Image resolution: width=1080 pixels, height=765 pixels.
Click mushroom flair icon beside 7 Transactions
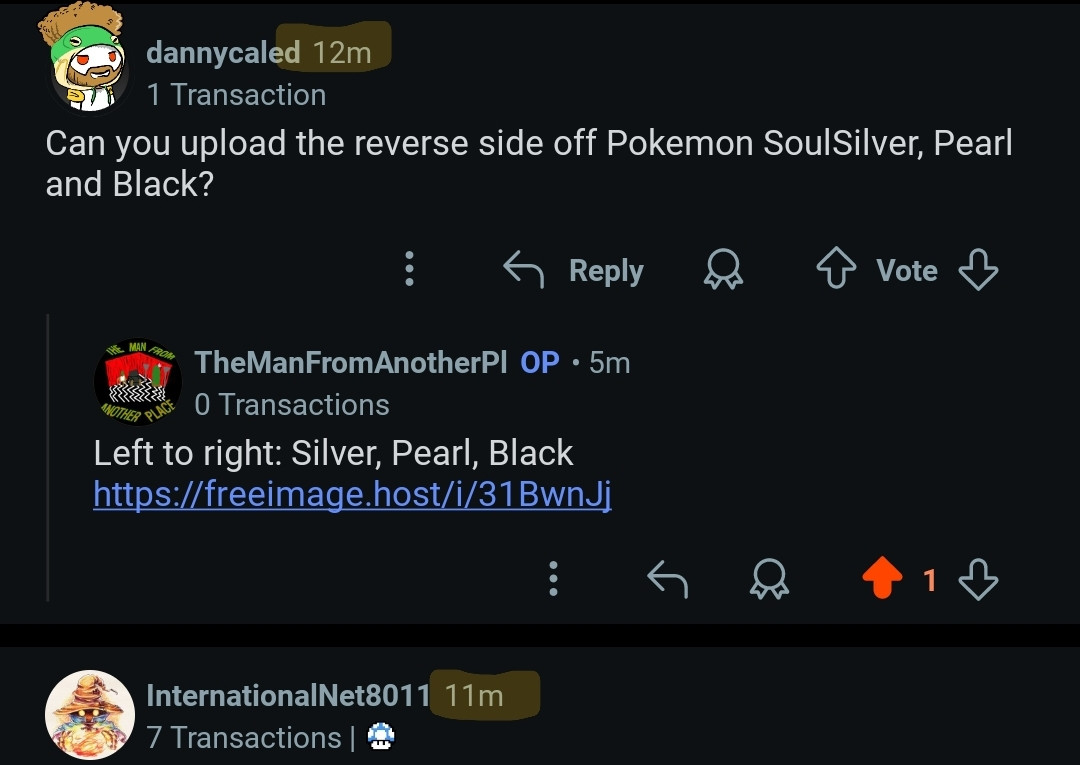point(381,737)
